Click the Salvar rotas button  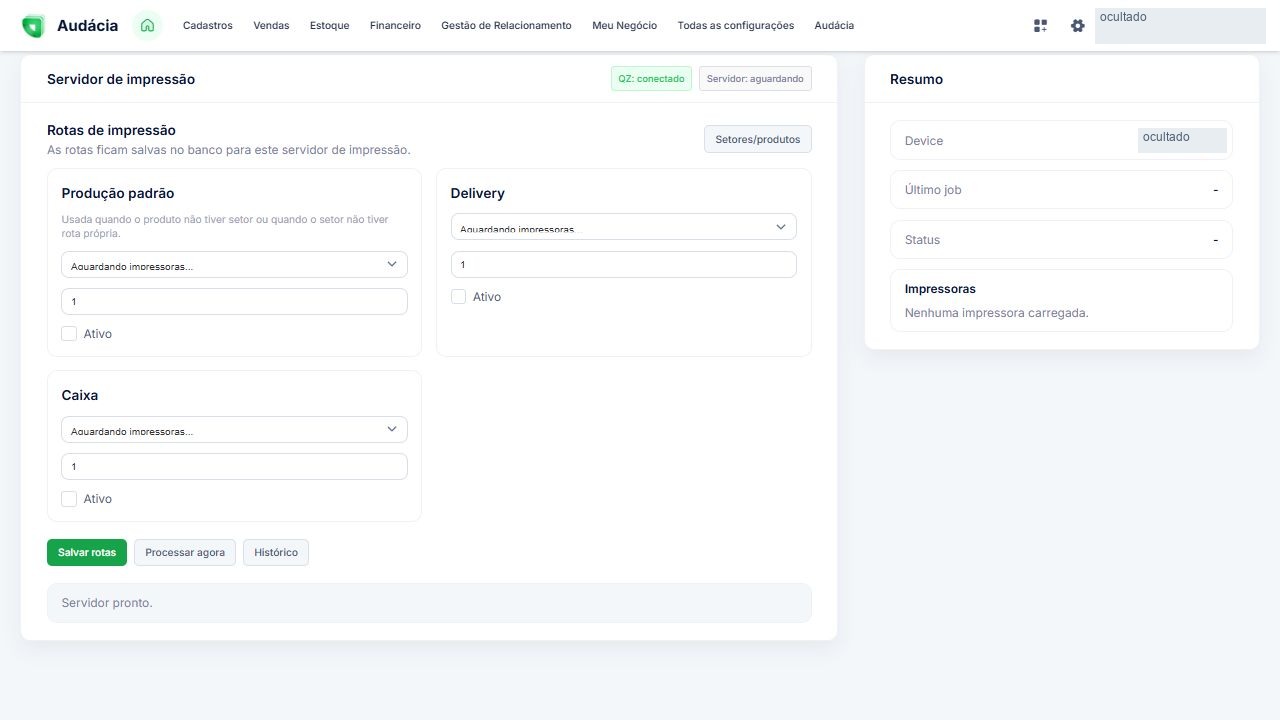point(87,553)
